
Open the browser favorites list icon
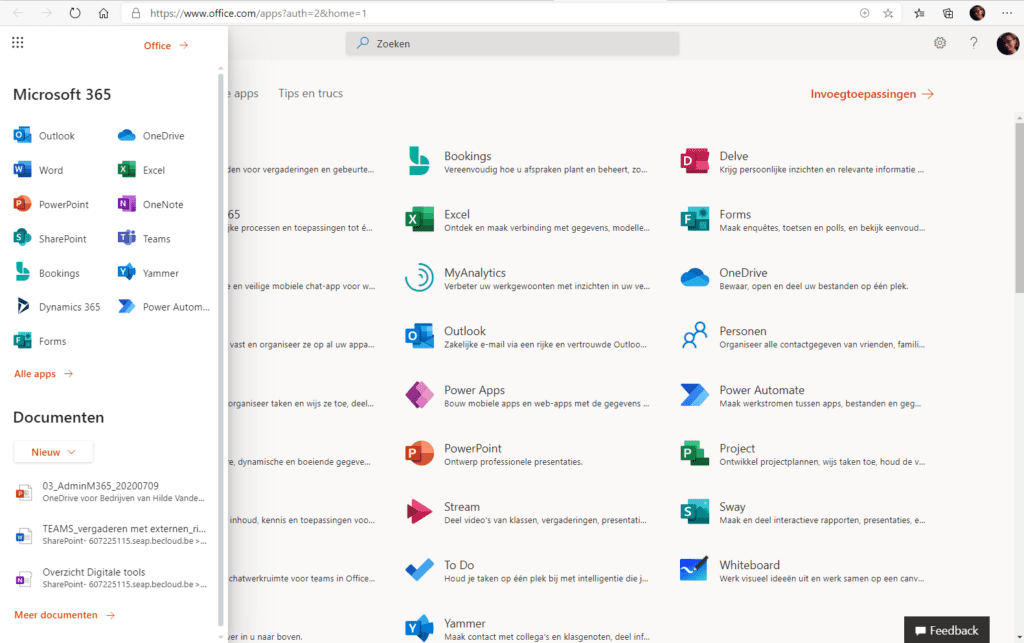coord(920,13)
